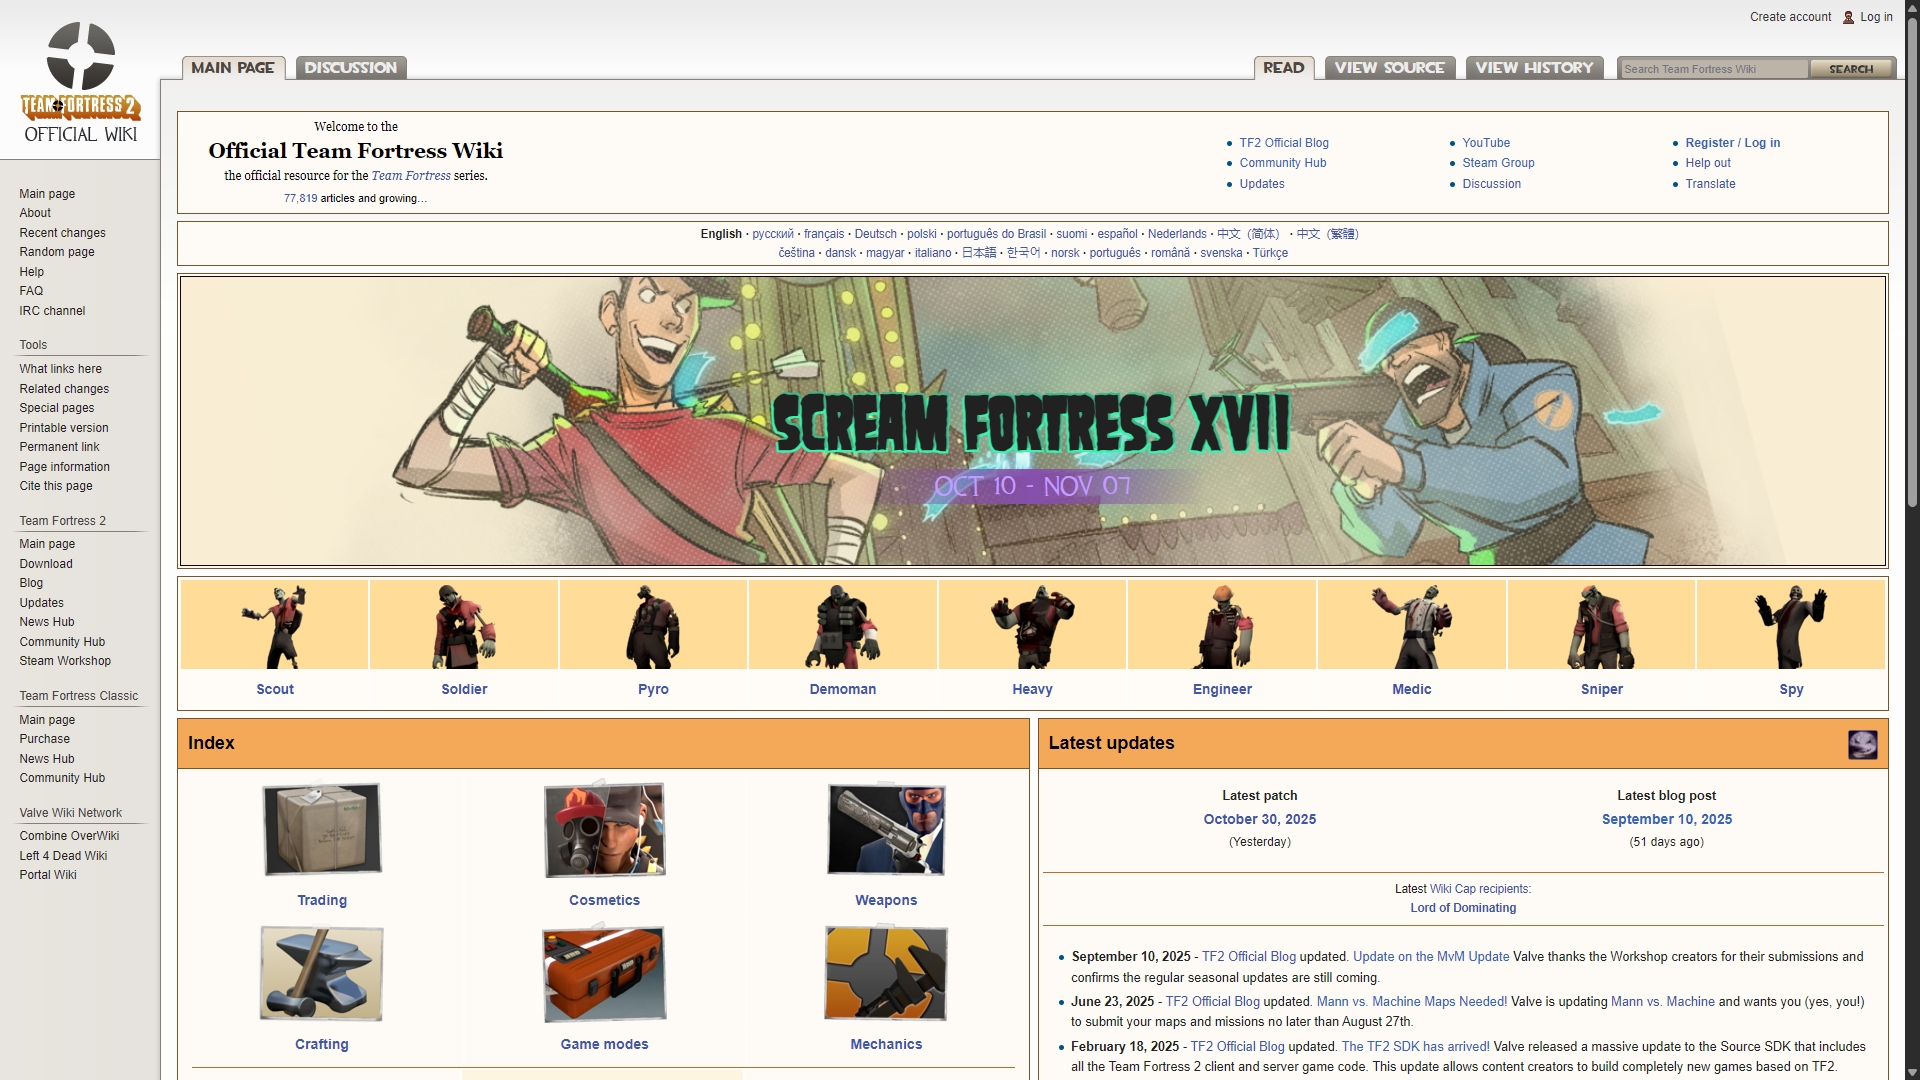Image resolution: width=1920 pixels, height=1080 pixels.
Task: Click the Team Fortress 2 wiki logo
Action: [x=80, y=82]
